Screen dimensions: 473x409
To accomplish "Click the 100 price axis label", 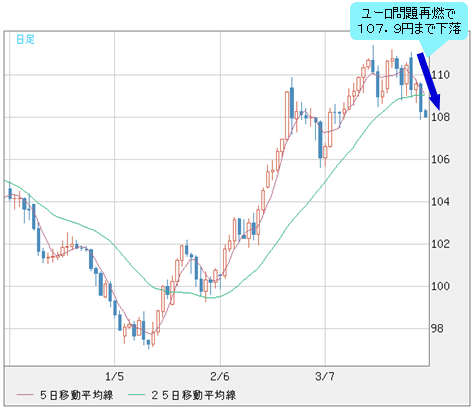I will (440, 286).
